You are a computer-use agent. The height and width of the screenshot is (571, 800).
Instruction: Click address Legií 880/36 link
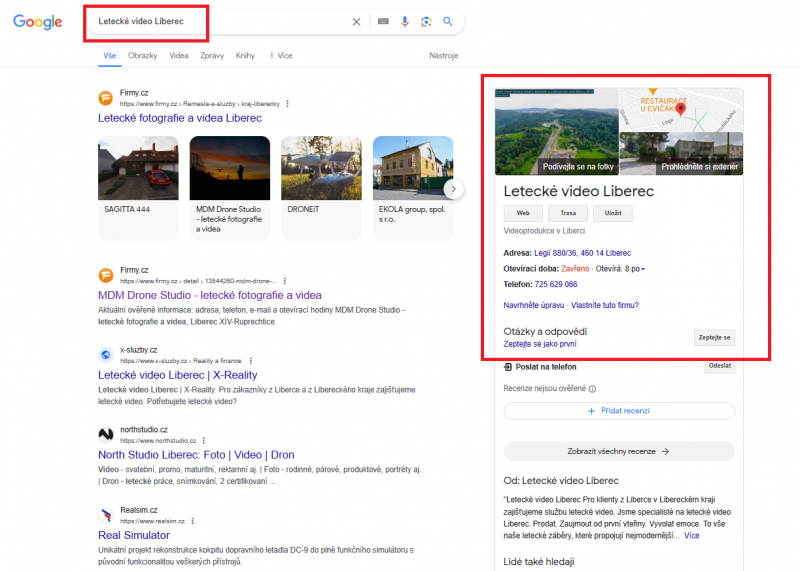(x=582, y=253)
